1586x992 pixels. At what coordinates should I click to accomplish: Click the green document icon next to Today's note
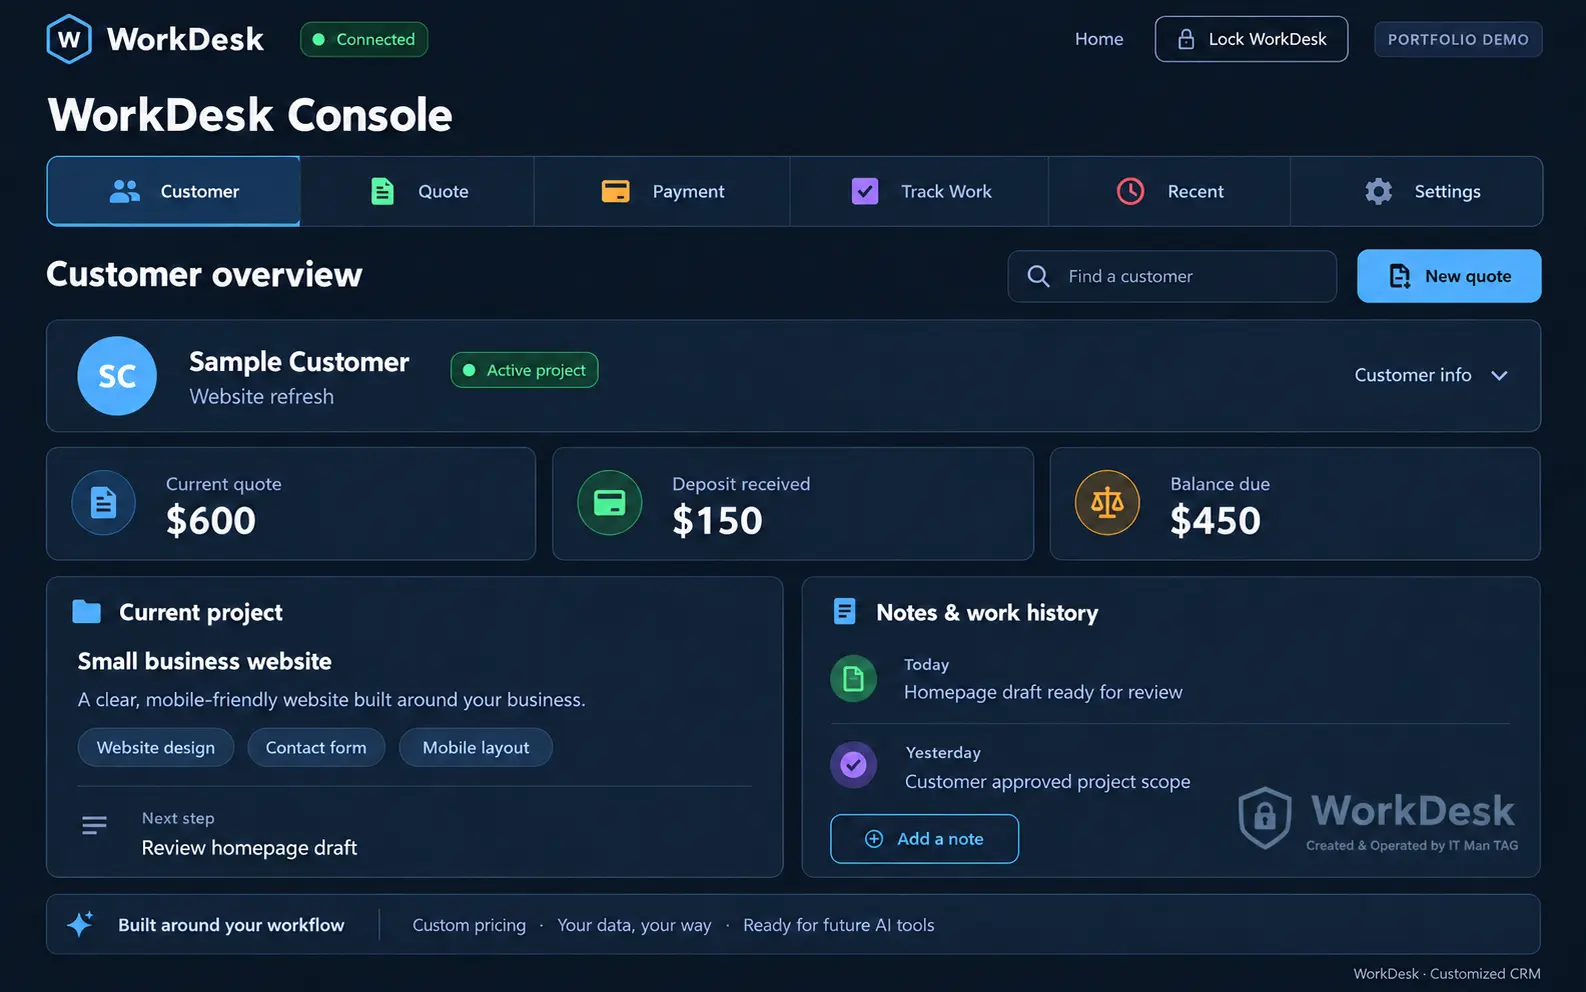pyautogui.click(x=854, y=679)
